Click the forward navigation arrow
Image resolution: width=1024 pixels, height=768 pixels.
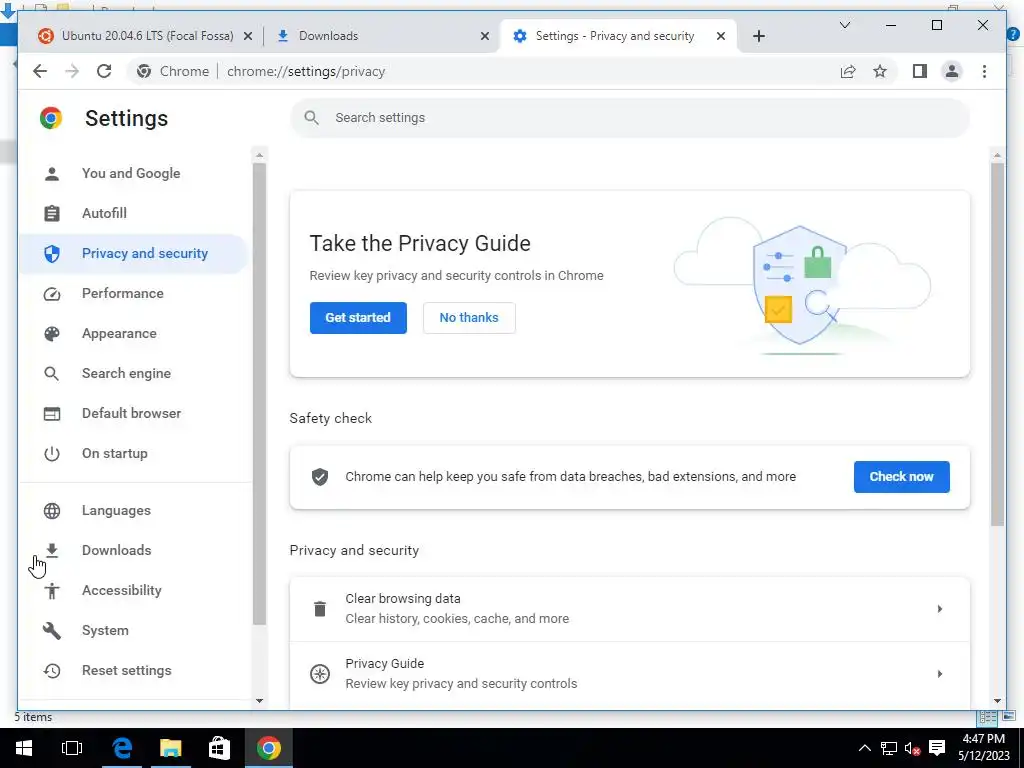[72, 71]
